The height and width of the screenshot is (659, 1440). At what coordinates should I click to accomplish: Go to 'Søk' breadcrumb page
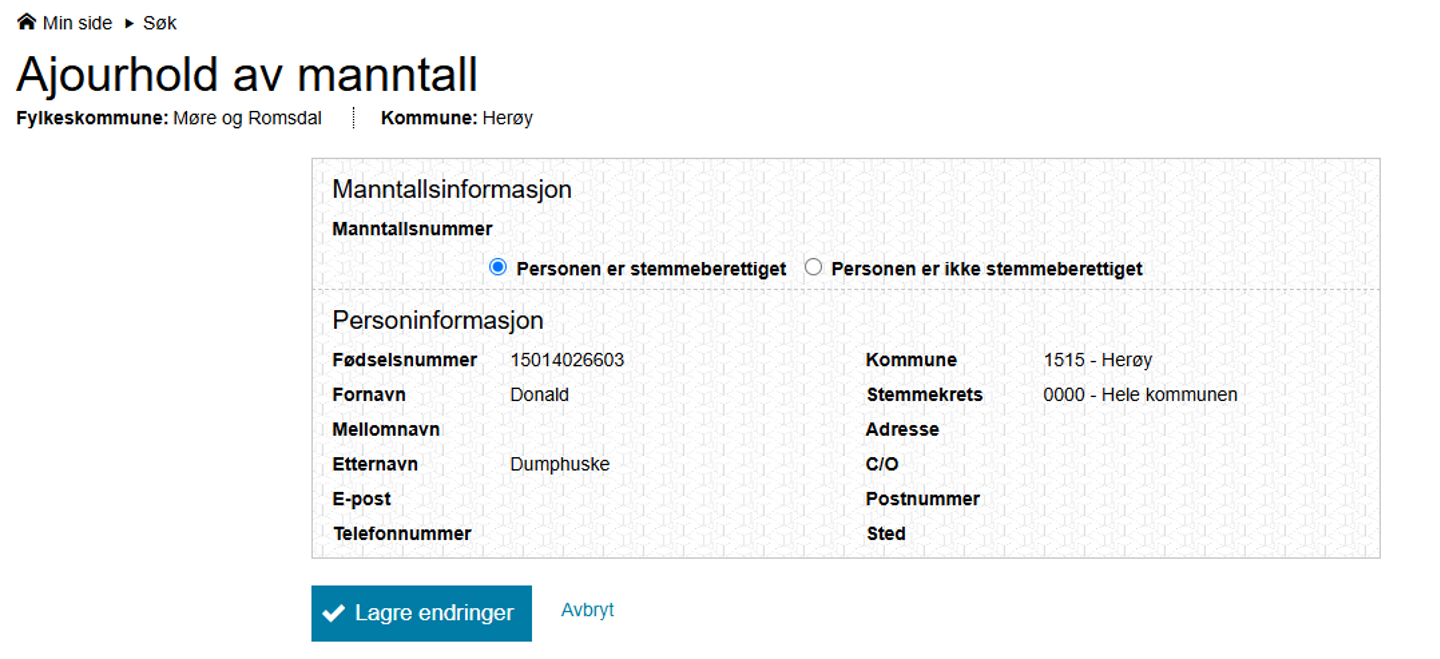160,23
